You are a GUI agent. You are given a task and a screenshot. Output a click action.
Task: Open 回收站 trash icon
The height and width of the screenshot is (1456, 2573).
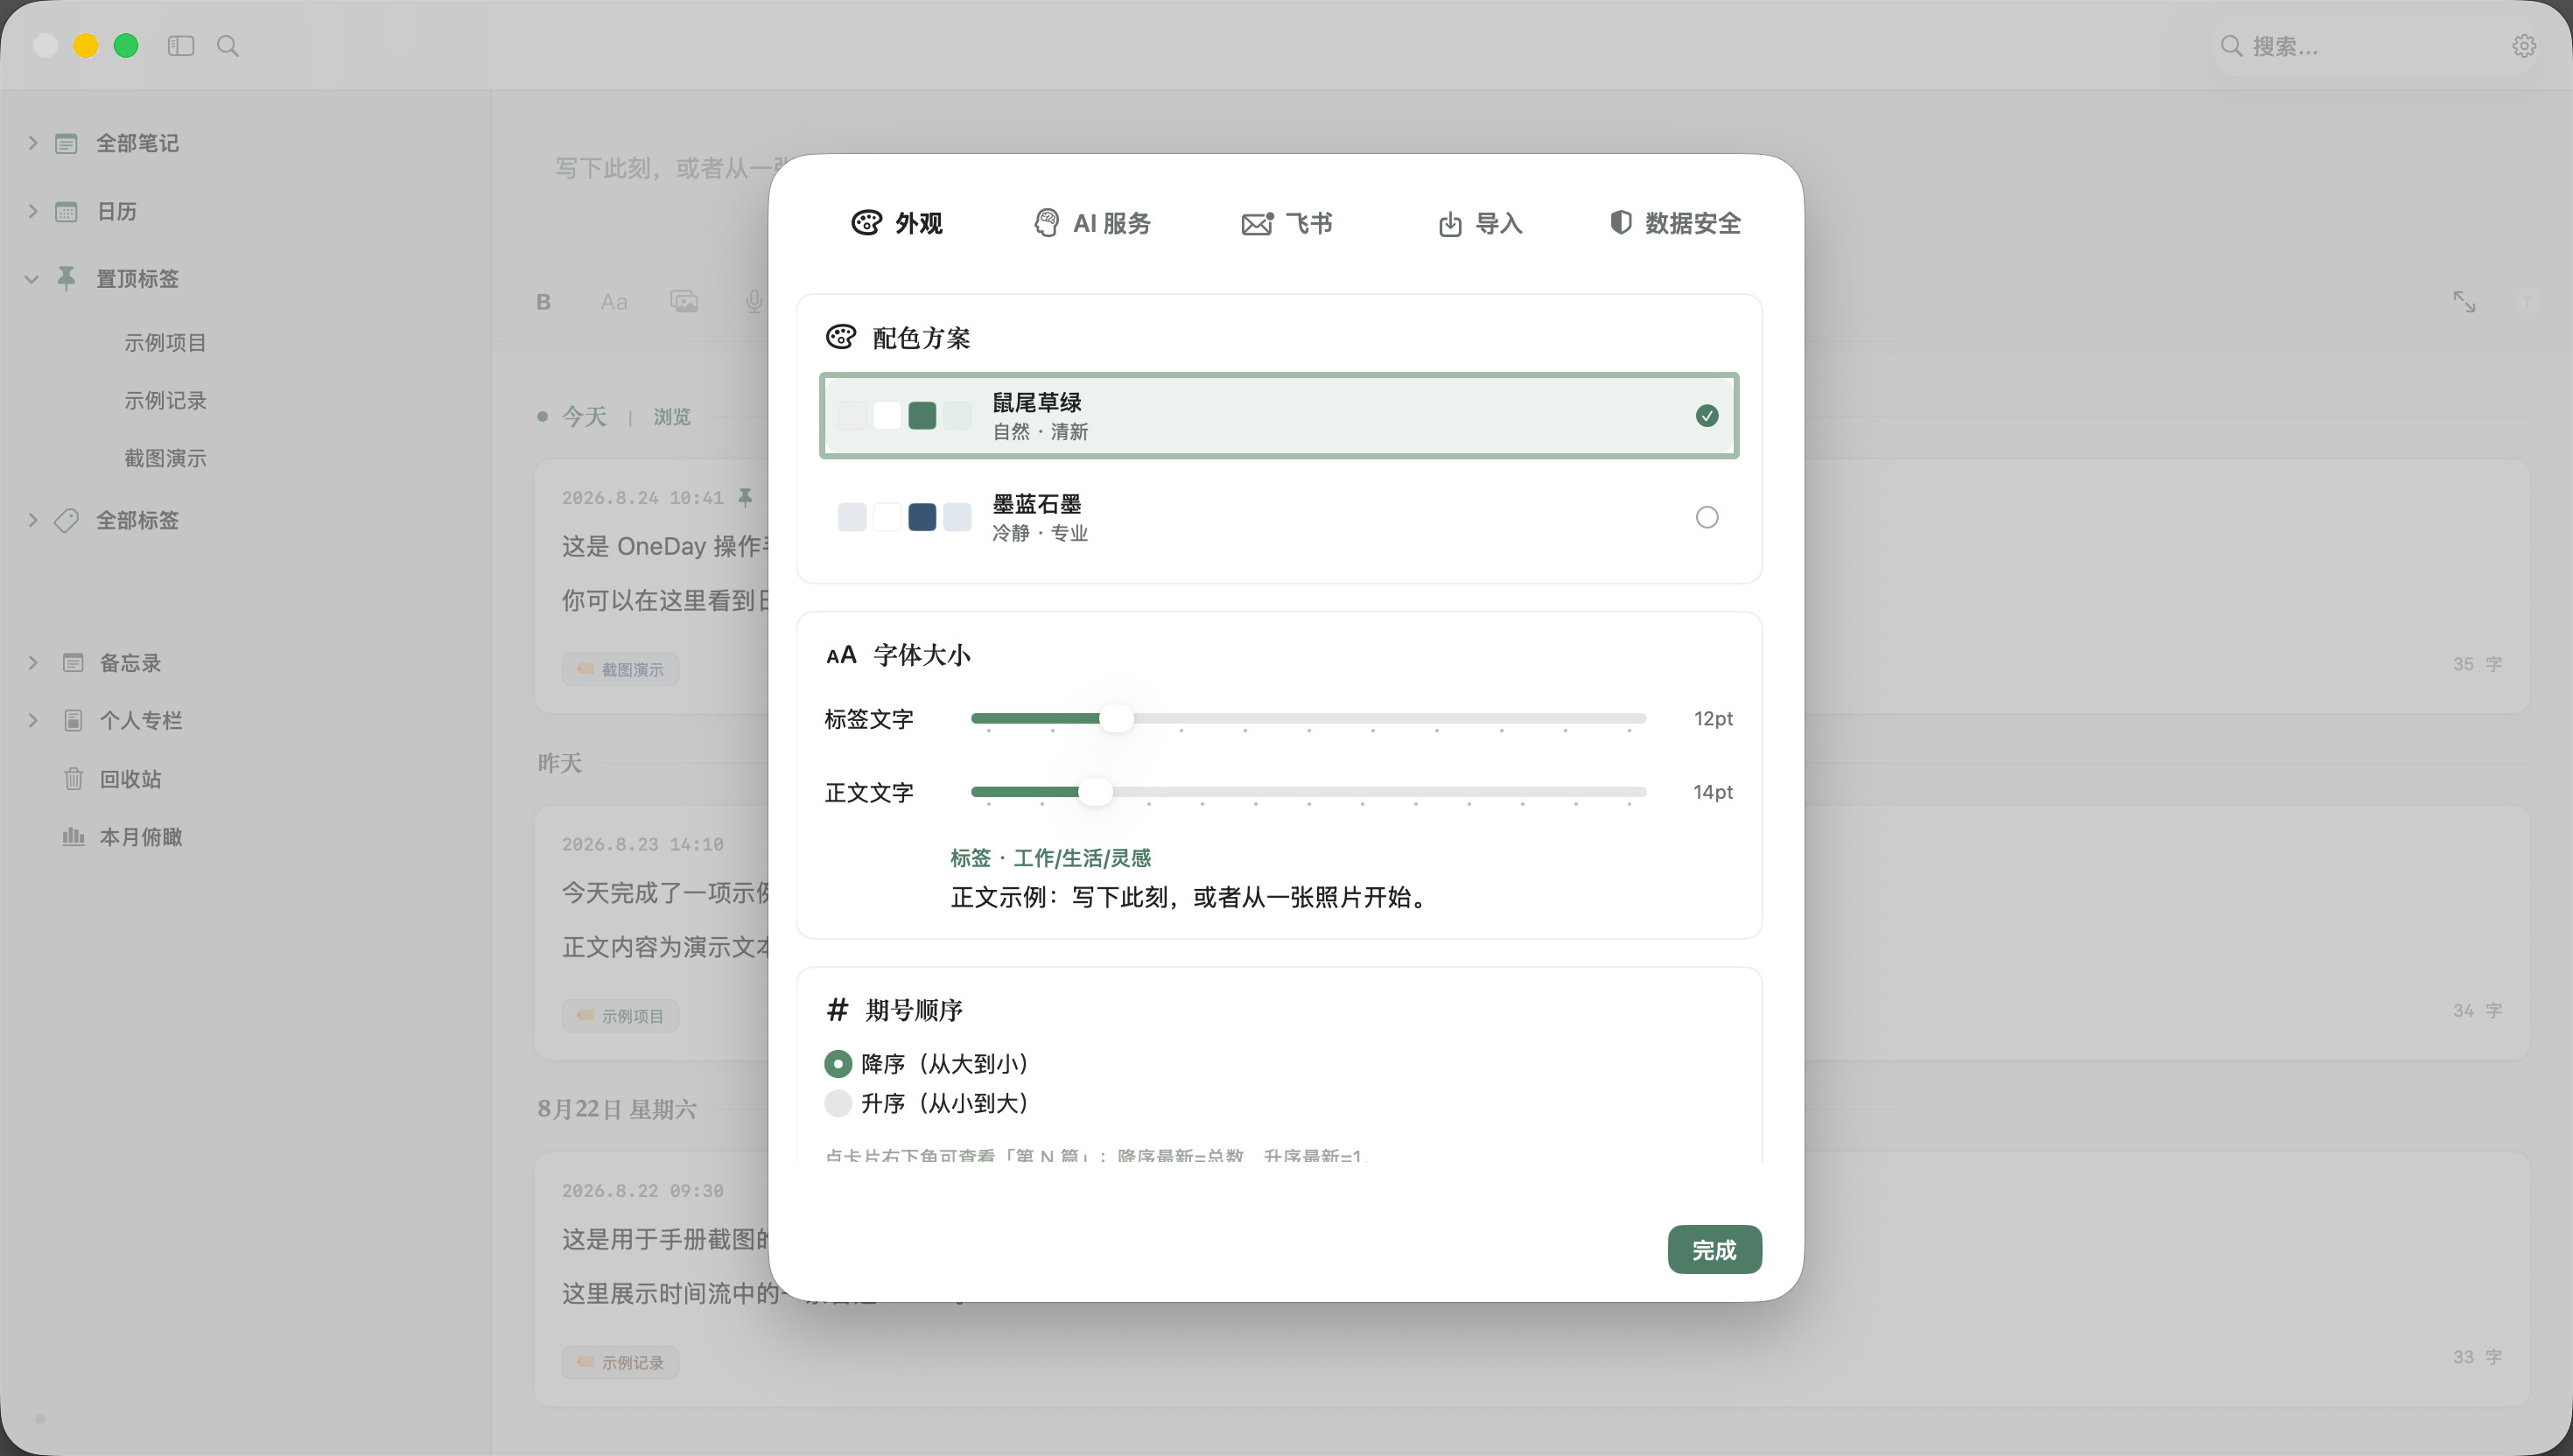click(73, 779)
